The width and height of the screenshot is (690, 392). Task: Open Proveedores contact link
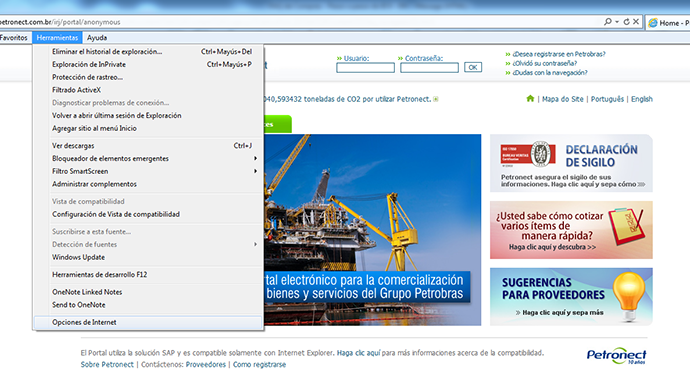point(206,364)
